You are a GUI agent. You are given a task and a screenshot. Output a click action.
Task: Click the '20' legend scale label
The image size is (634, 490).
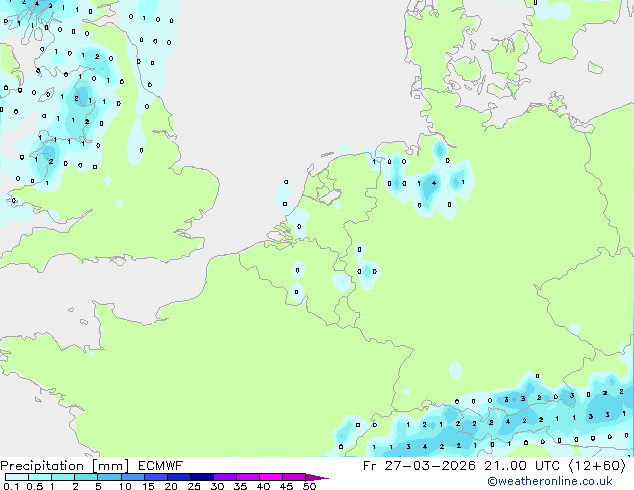pyautogui.click(x=171, y=486)
